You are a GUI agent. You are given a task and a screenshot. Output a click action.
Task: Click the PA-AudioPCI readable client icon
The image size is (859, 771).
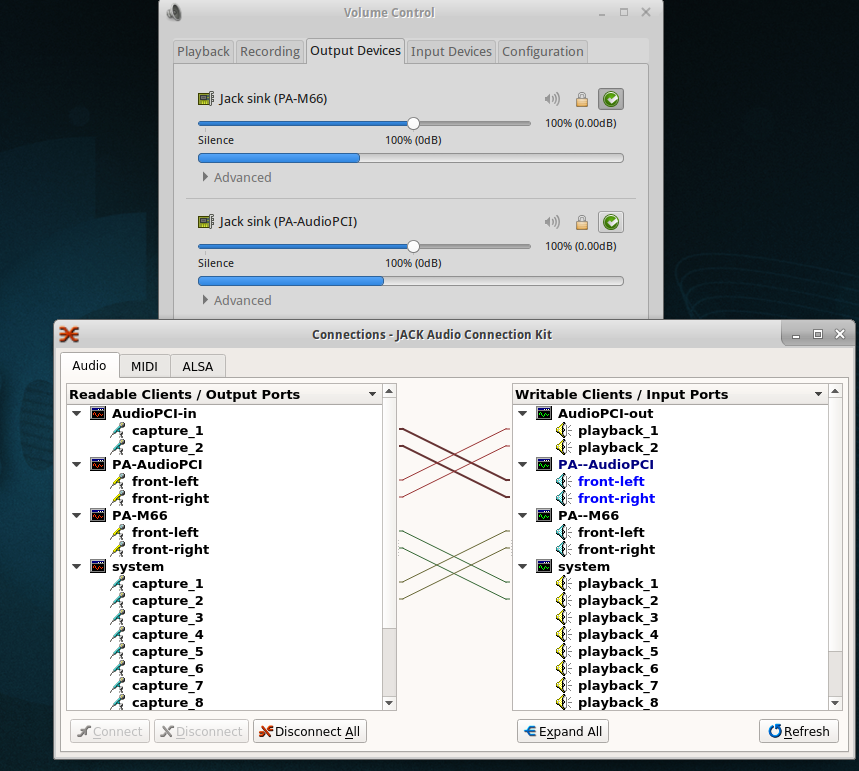(98, 465)
